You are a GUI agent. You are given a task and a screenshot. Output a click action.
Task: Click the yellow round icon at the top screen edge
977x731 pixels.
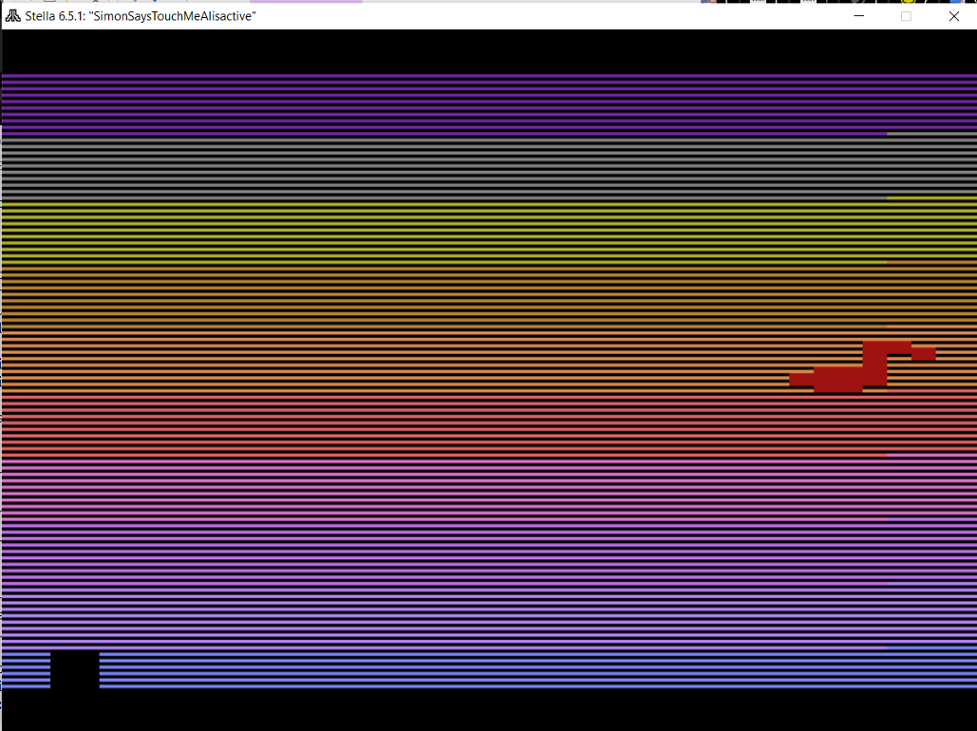907,3
